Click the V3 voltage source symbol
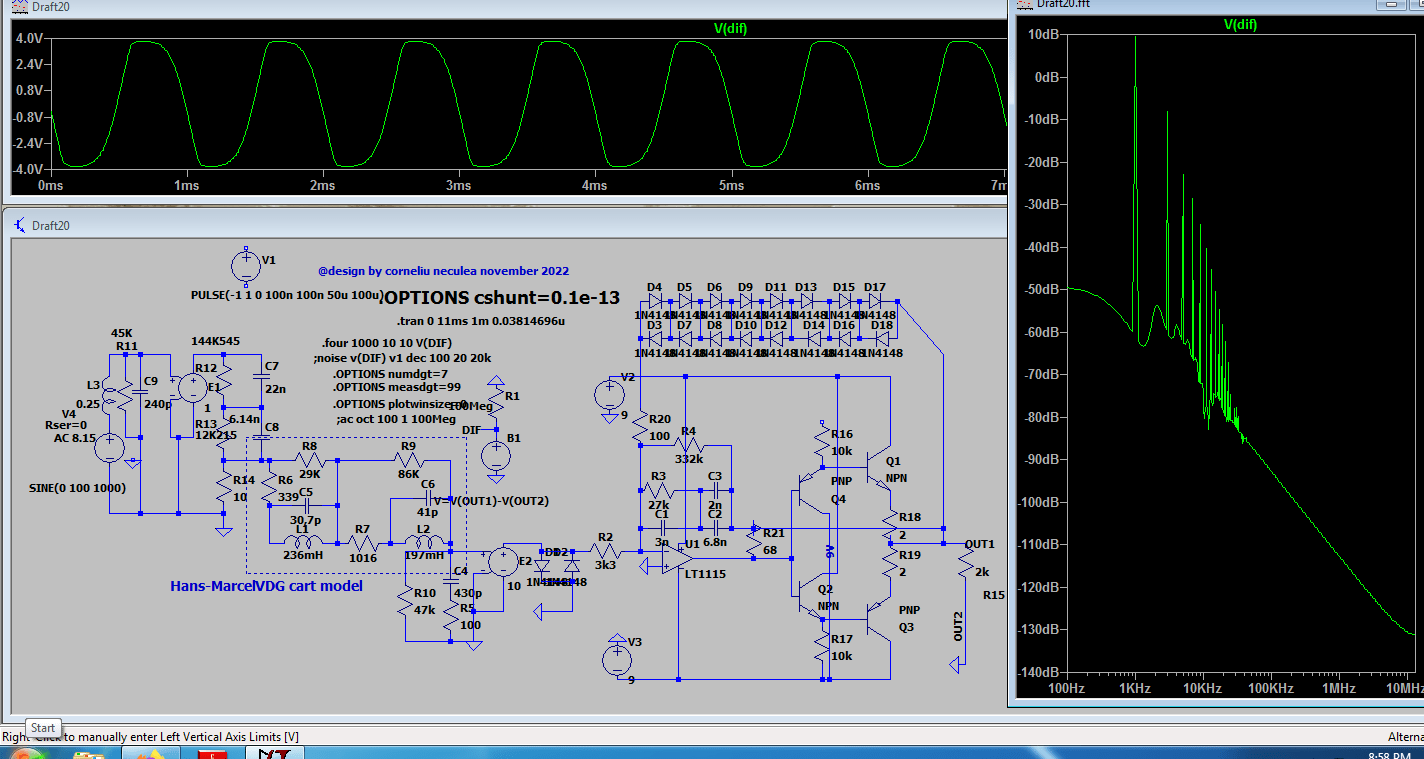The width and height of the screenshot is (1424, 759). [x=617, y=659]
